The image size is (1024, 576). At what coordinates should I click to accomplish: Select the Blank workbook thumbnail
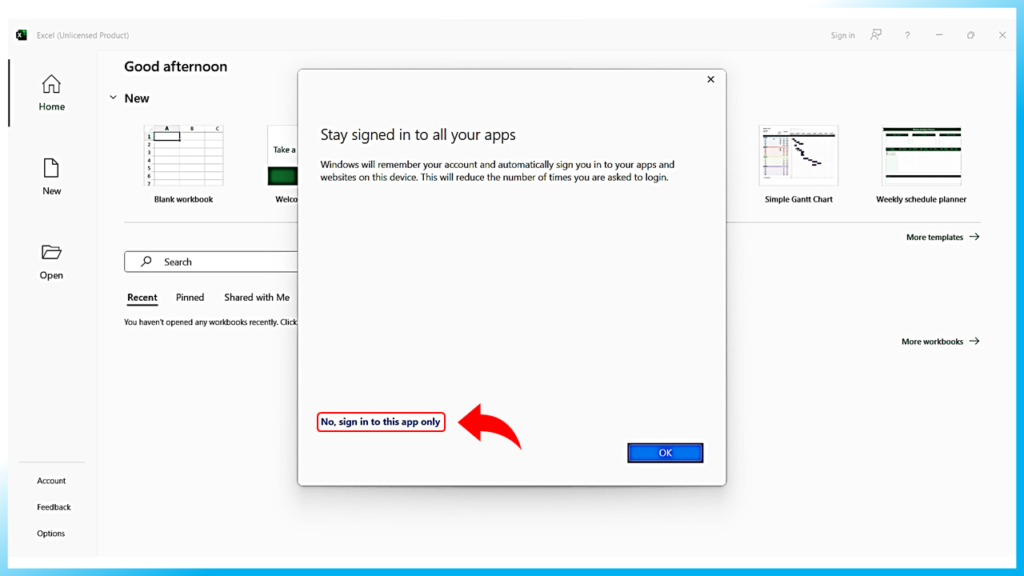click(183, 156)
